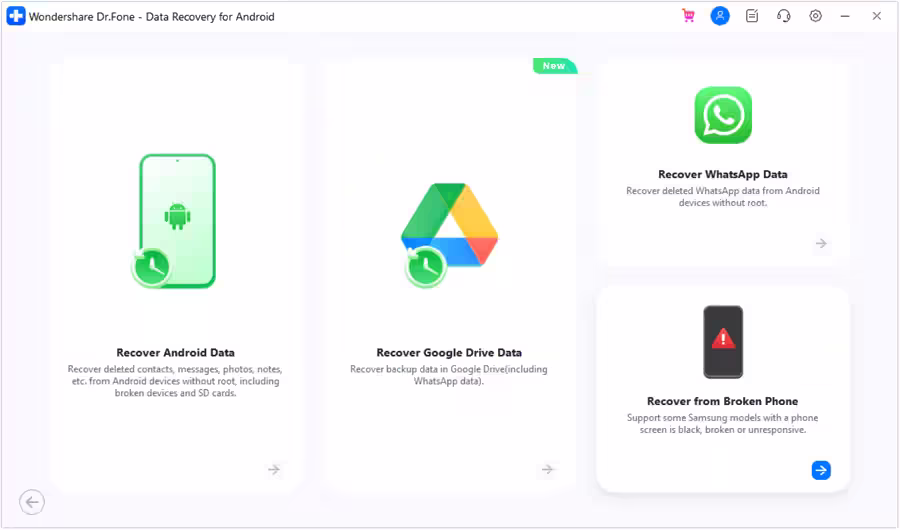
Task: Select the Recover from Broken Phone title
Action: (x=723, y=401)
